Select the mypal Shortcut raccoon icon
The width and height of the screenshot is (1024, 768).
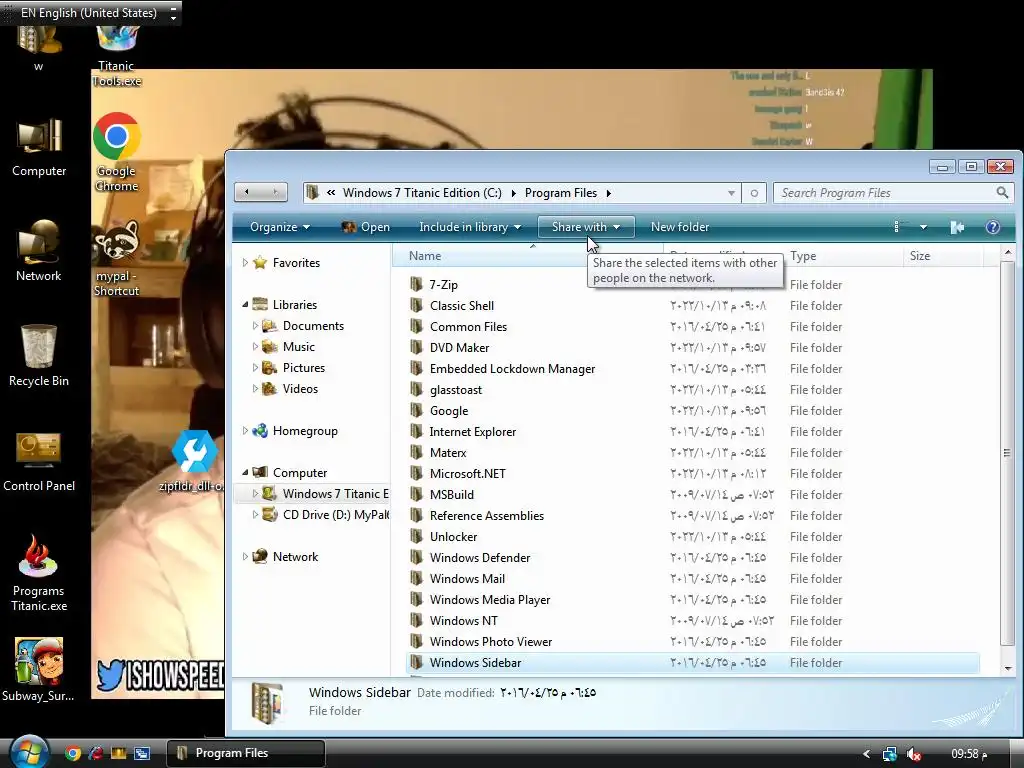click(117, 258)
